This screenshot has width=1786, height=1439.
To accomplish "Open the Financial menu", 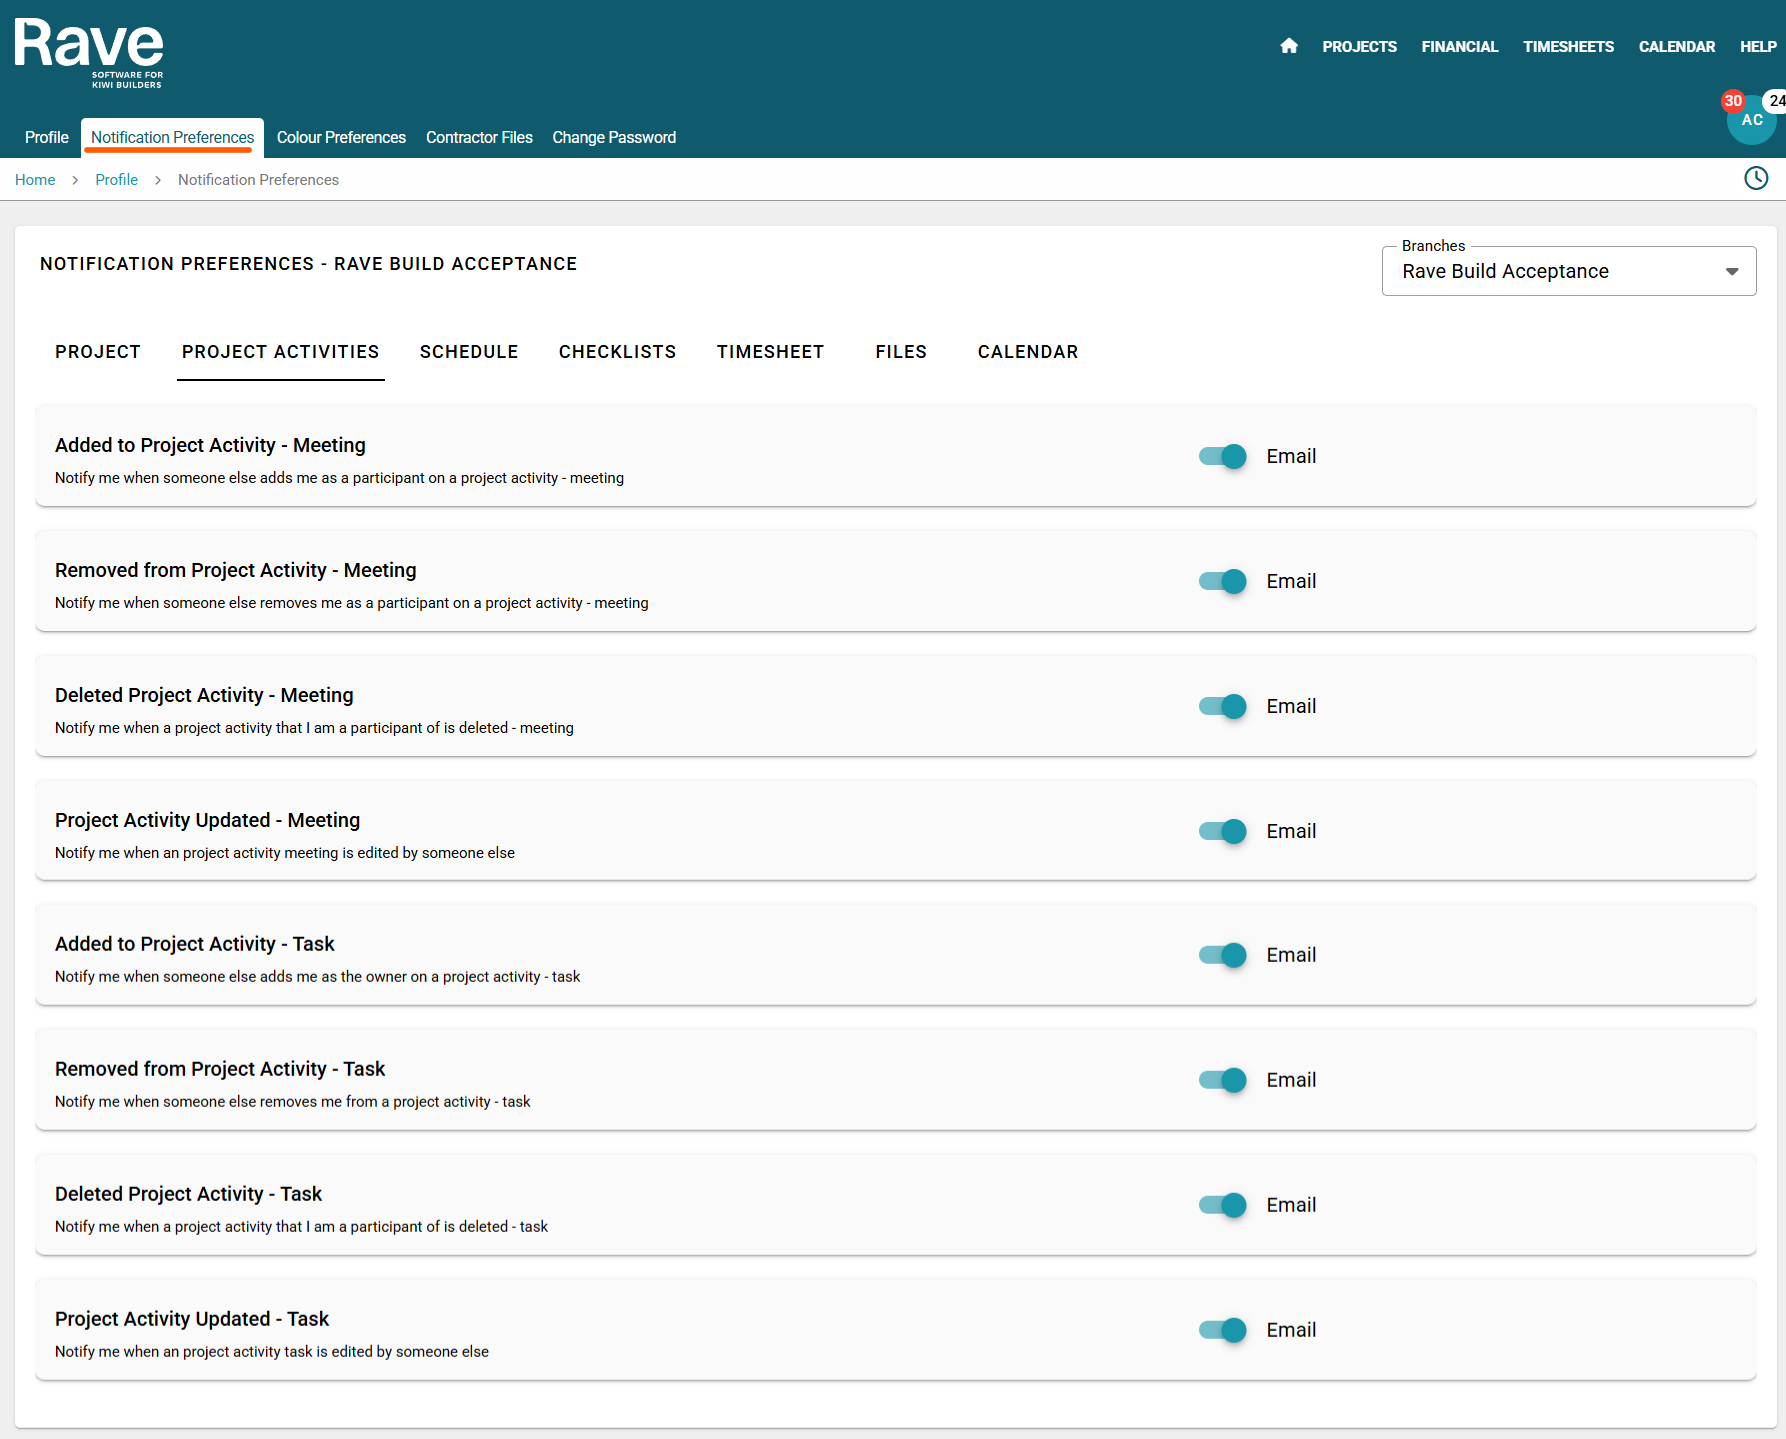I will click(1459, 47).
